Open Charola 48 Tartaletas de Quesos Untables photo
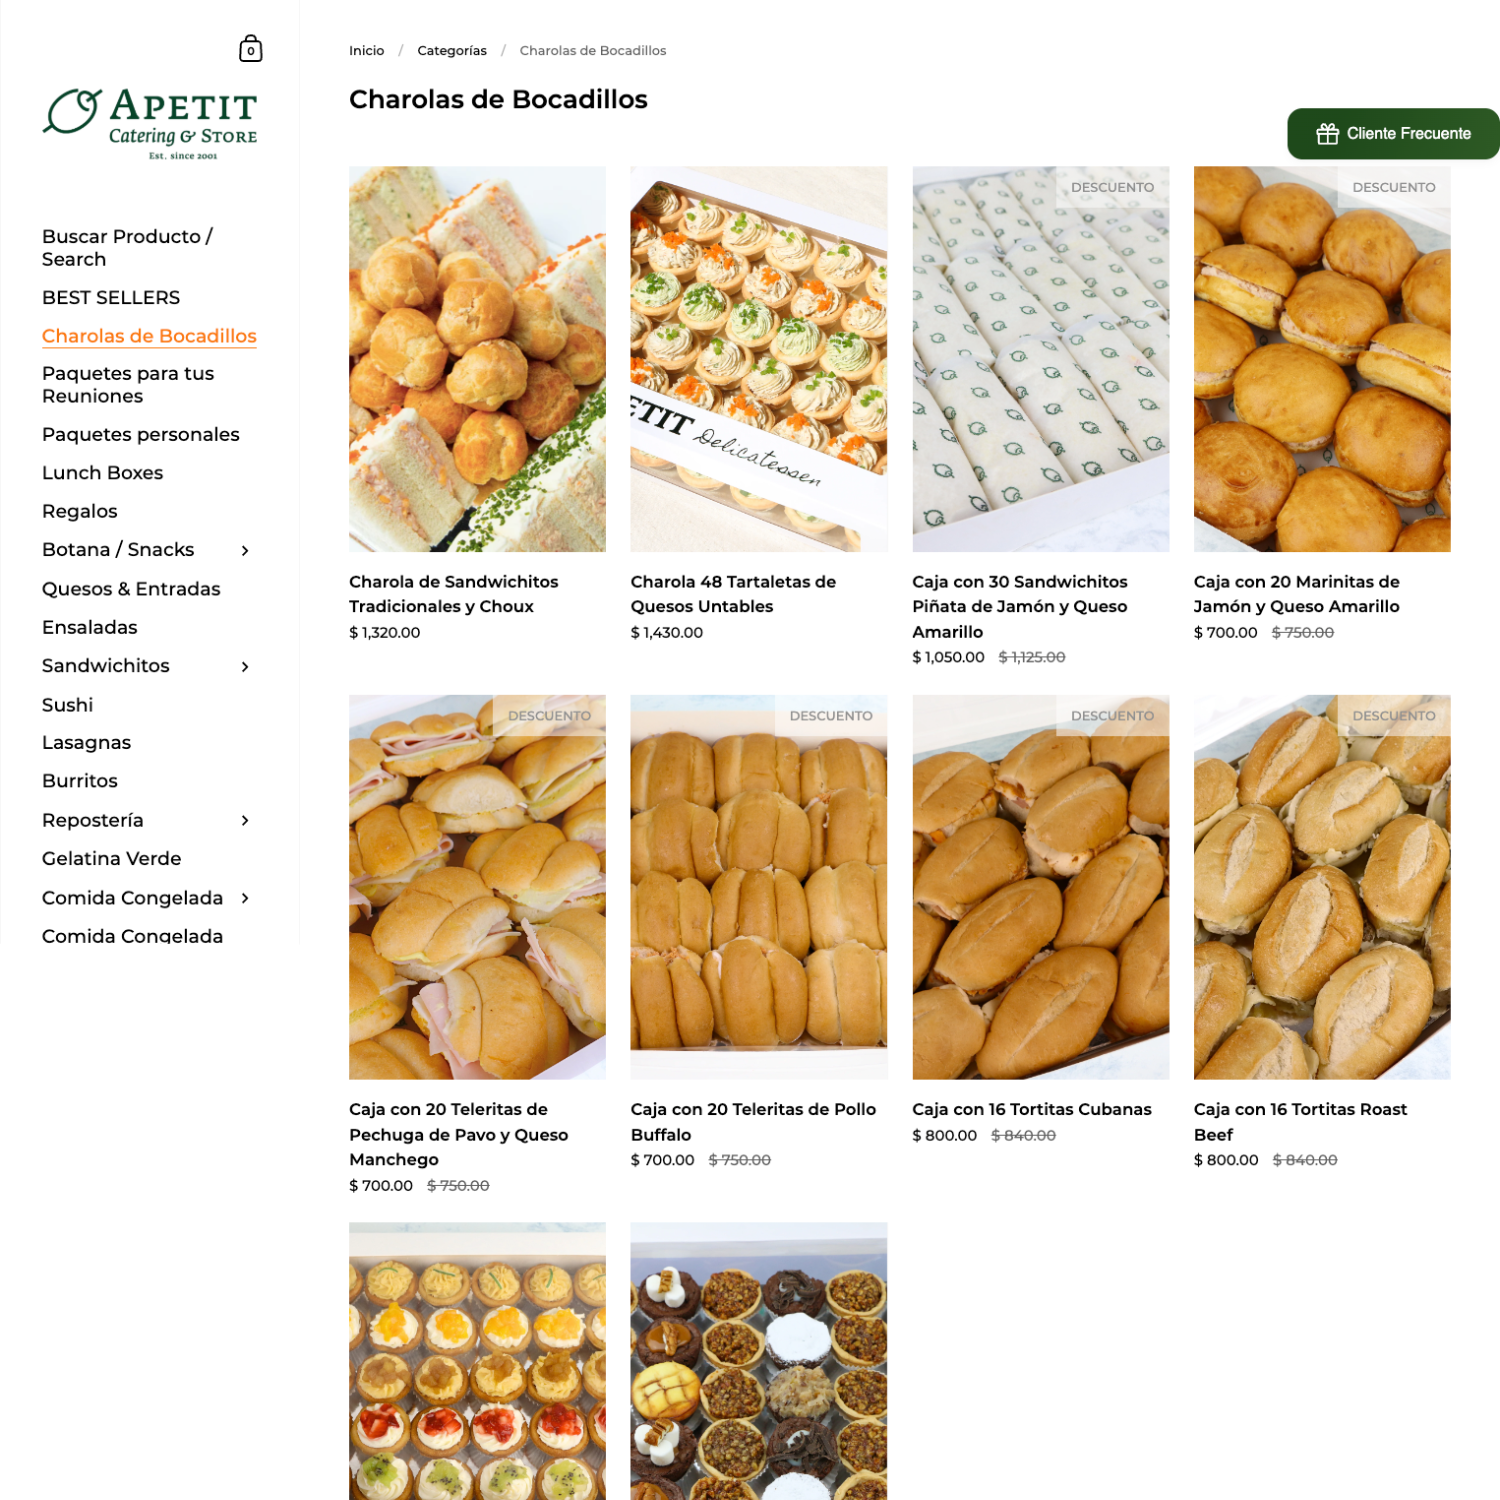This screenshot has width=1500, height=1500. [759, 359]
